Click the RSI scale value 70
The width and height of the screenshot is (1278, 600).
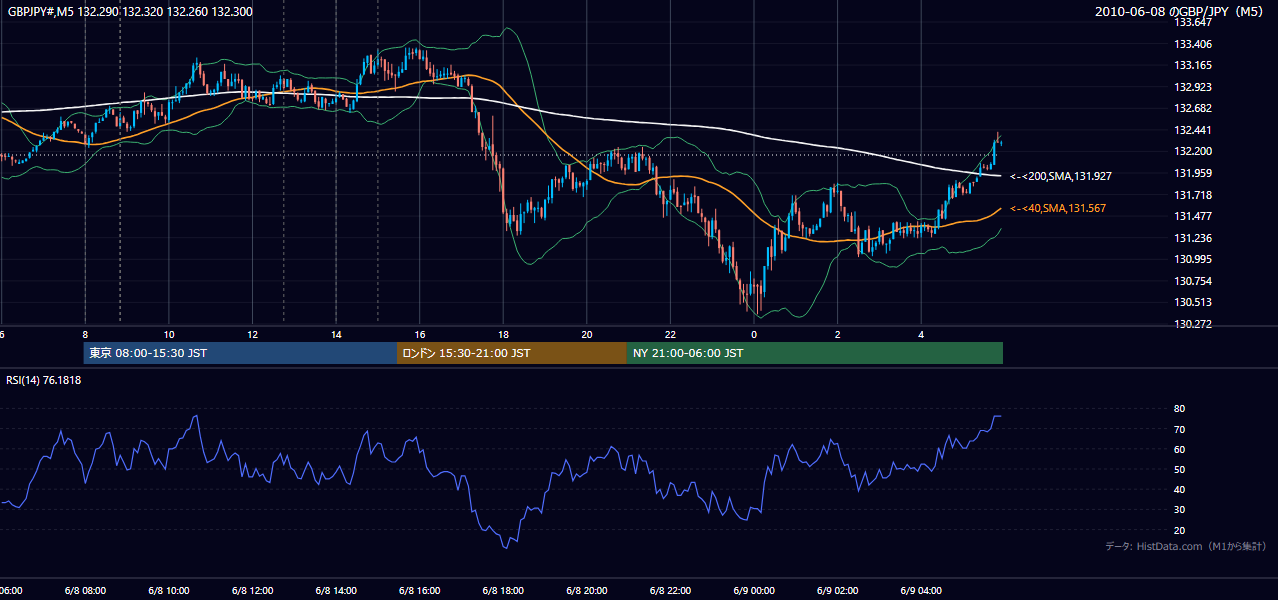[x=1180, y=429]
